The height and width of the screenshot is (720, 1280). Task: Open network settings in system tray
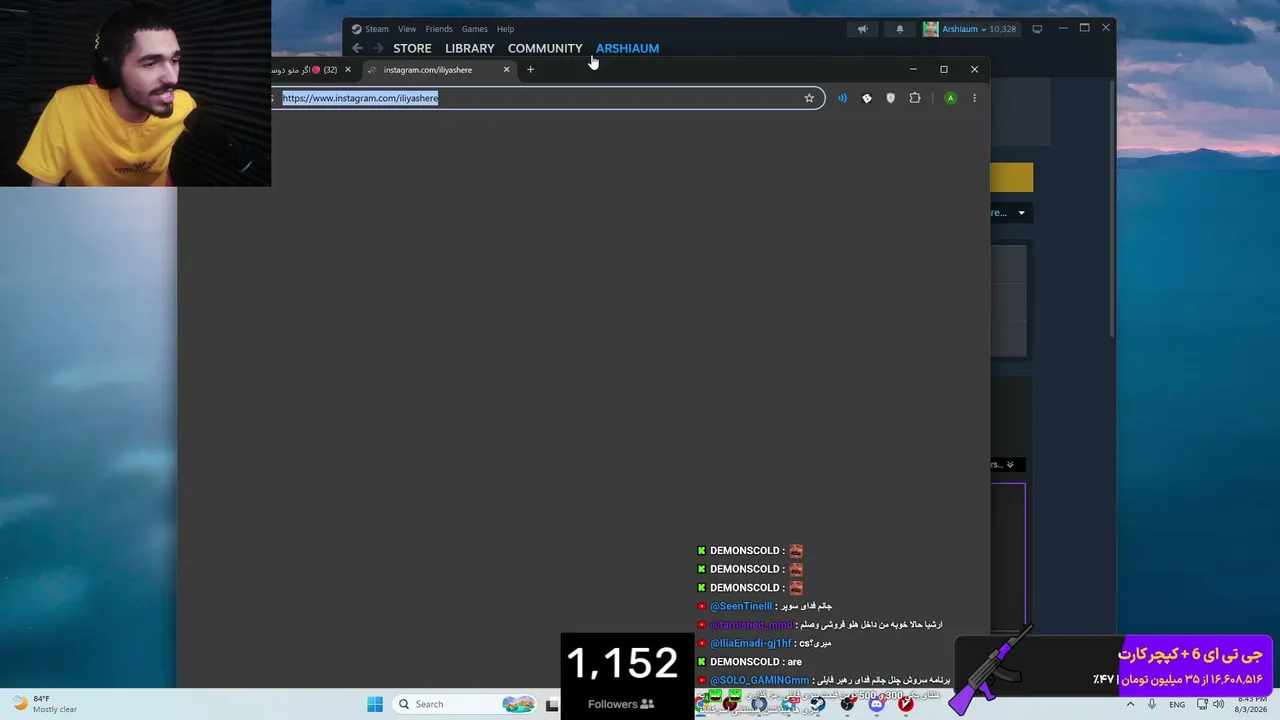[x=1202, y=704]
